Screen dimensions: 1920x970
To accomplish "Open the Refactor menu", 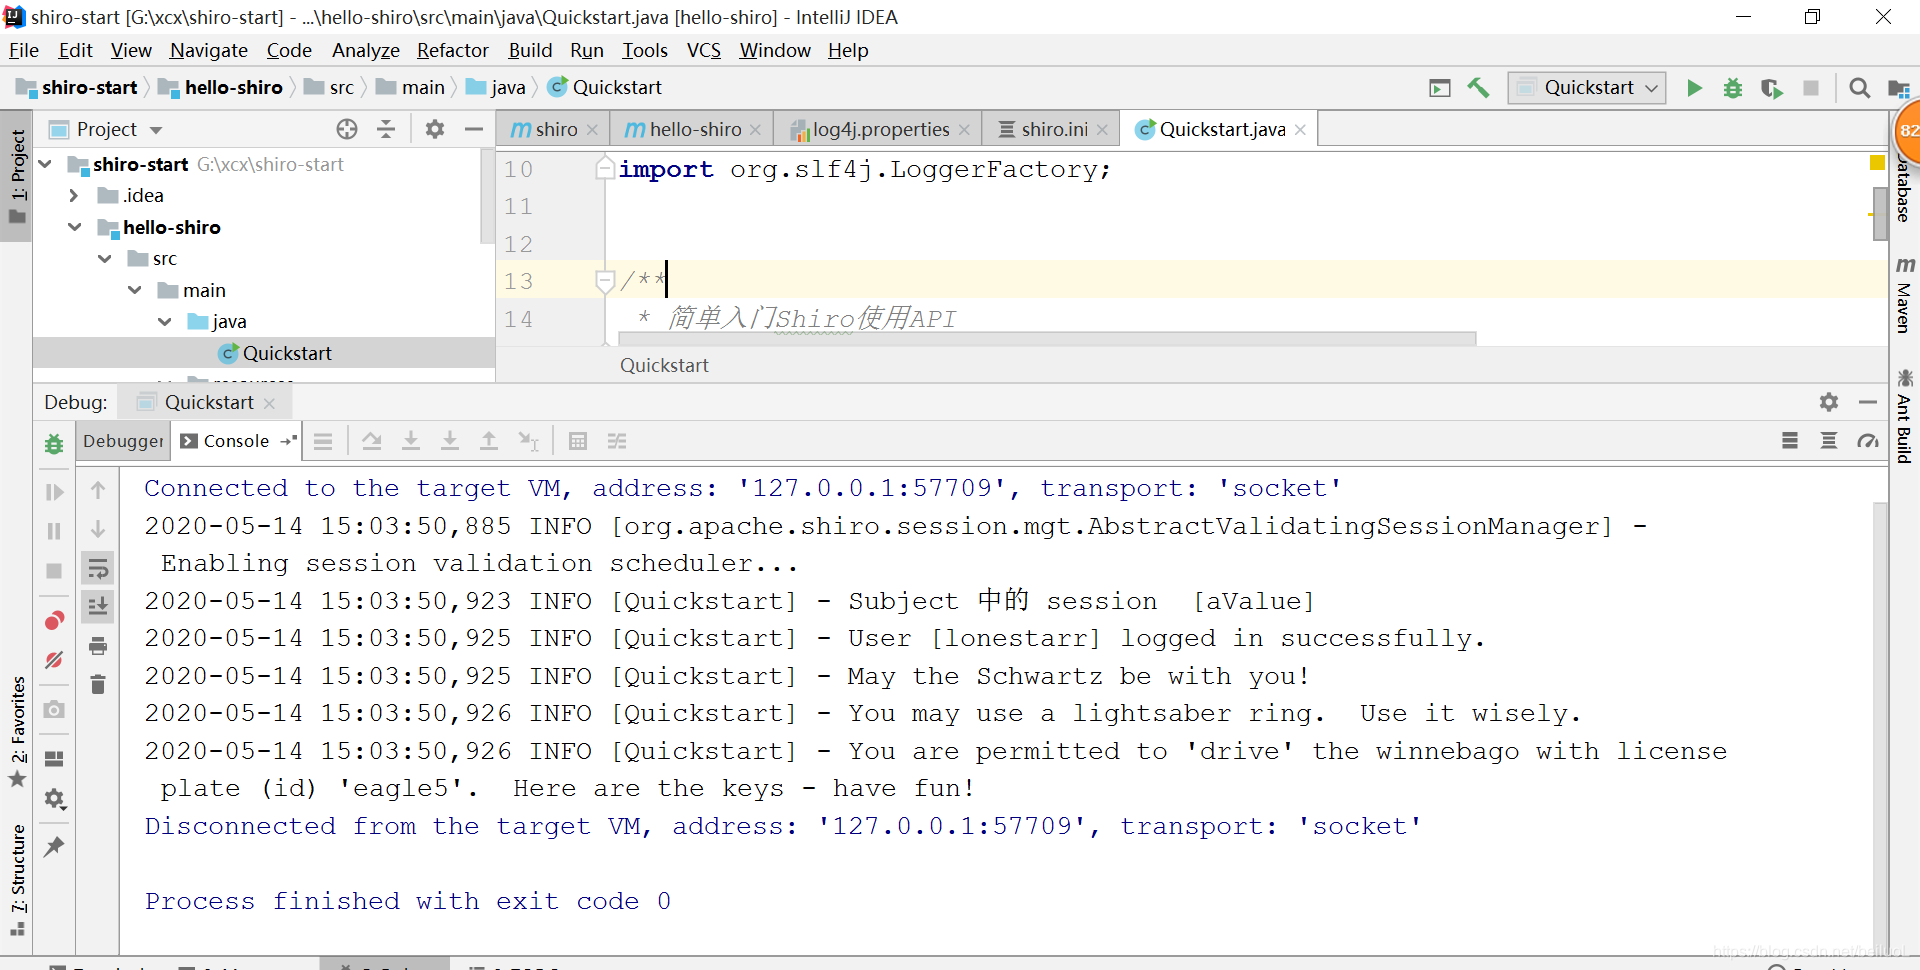I will (x=452, y=50).
